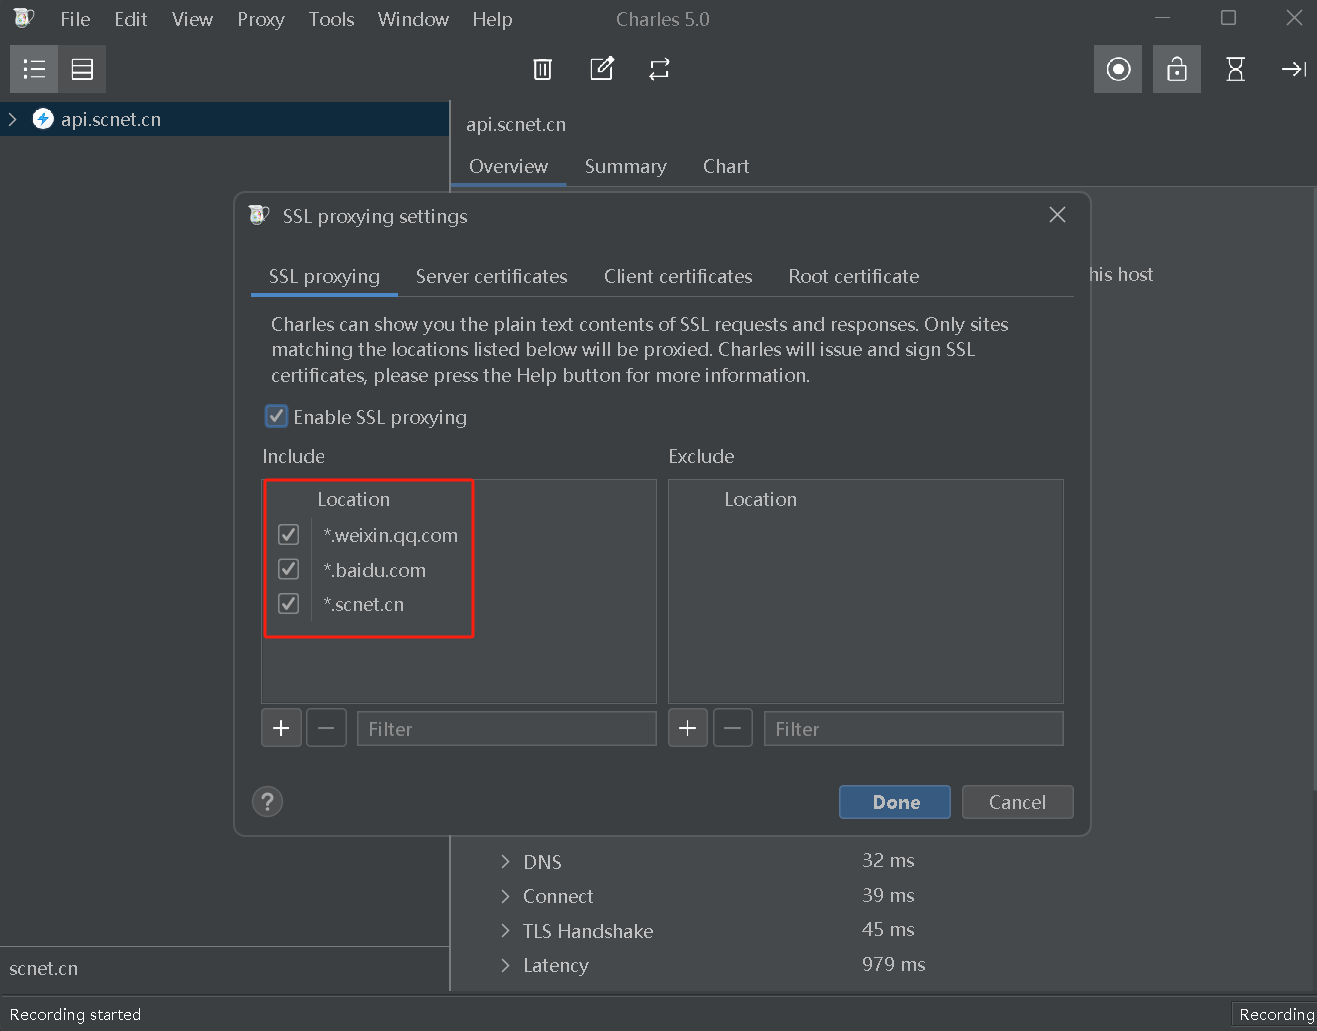The height and width of the screenshot is (1031, 1317).
Task: Focus the Include list Filter field
Action: 506,728
